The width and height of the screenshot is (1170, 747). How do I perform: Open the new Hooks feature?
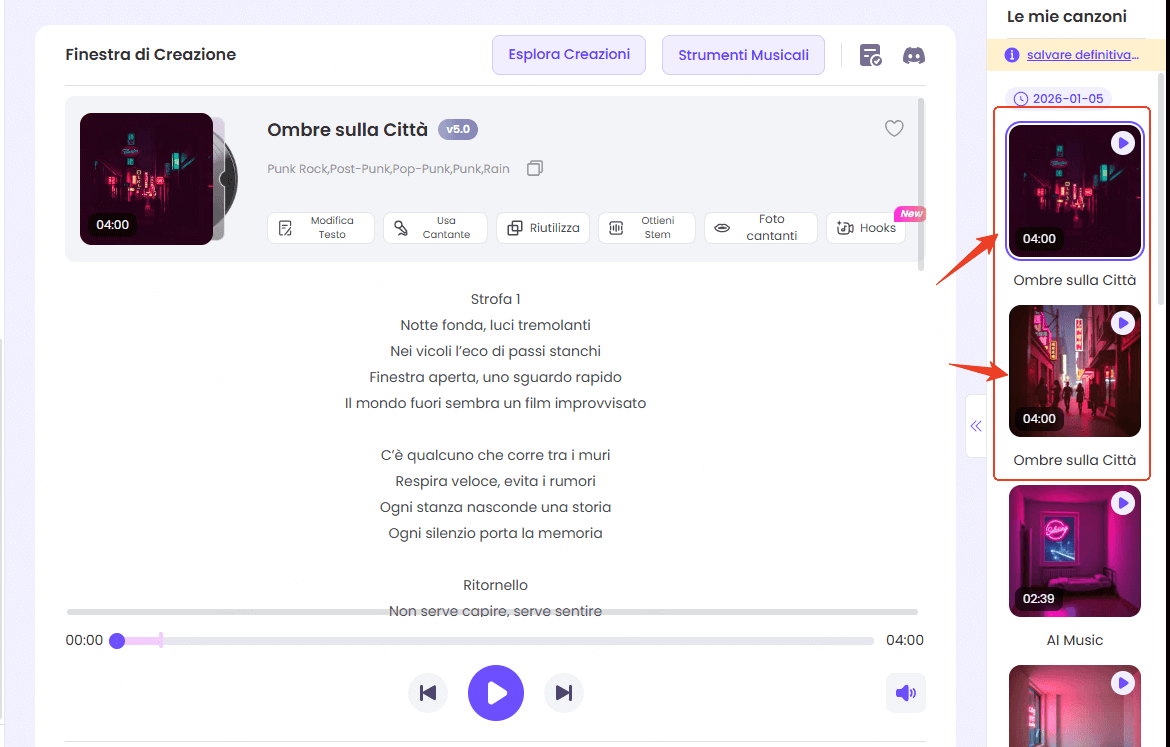(866, 228)
